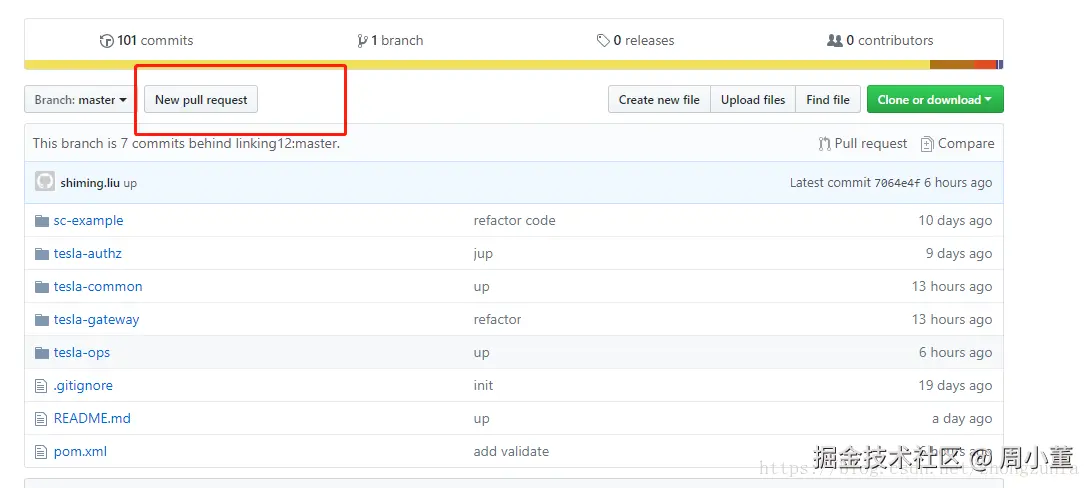Expand the Clone or download menu
Viewport: 1090px width, 488px height.
[x=935, y=99]
